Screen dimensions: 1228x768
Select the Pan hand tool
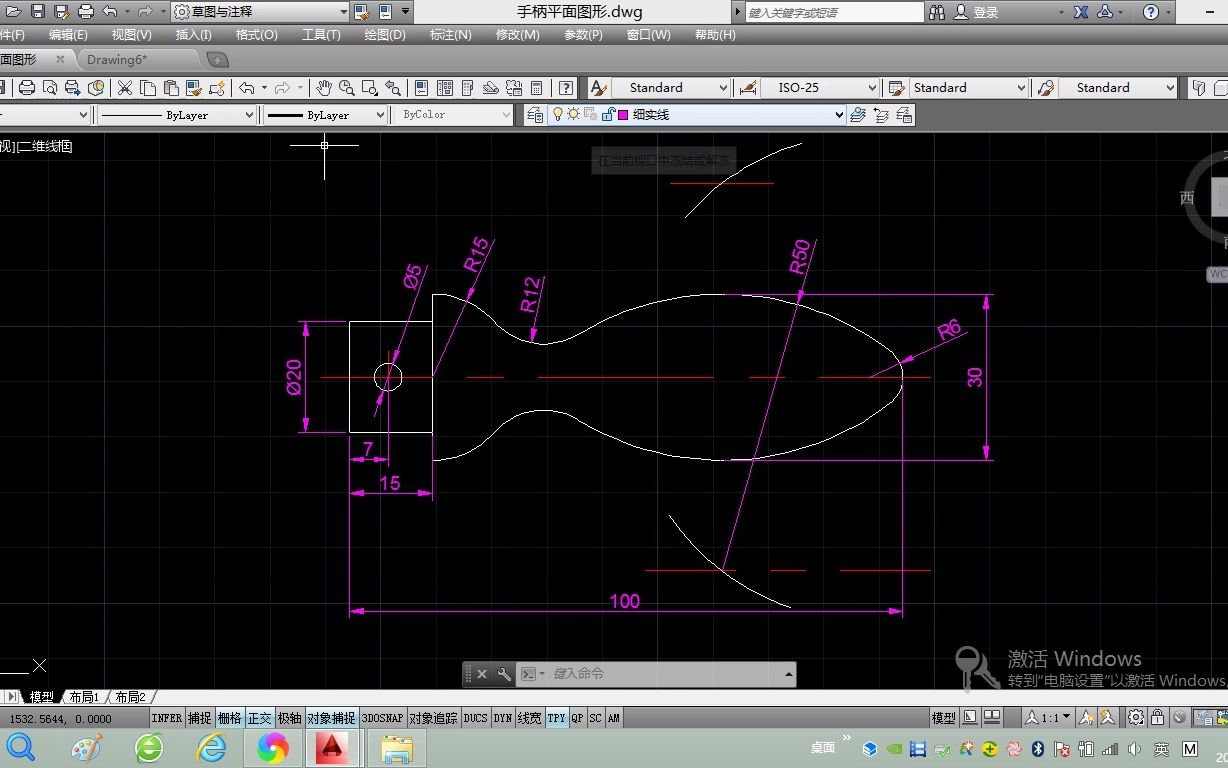pyautogui.click(x=323, y=88)
